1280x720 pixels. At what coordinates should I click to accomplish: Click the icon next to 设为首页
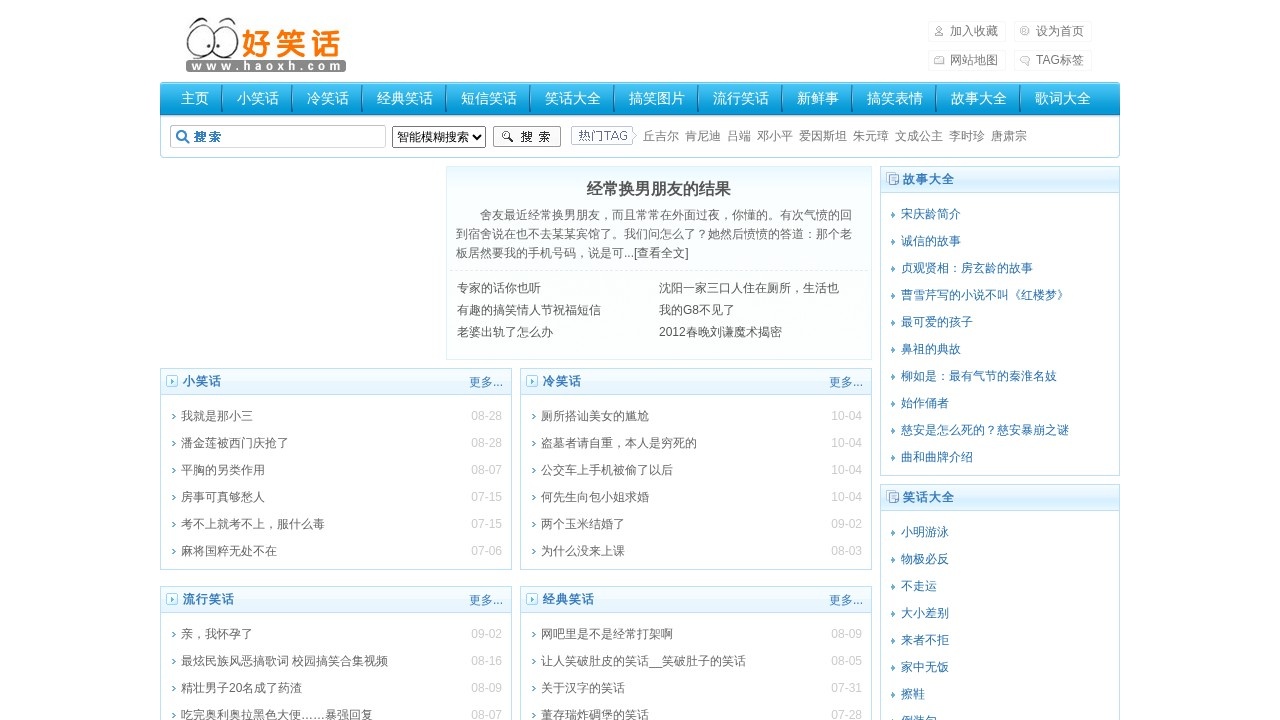pyautogui.click(x=1022, y=31)
